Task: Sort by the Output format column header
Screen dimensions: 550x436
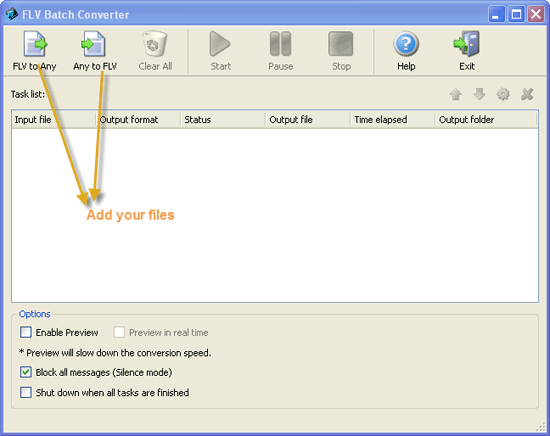Action: click(138, 120)
